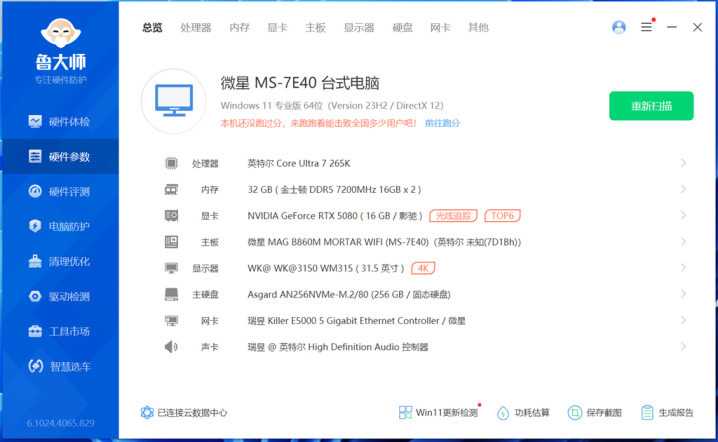
Task: Click 保存截图 to save screenshot
Action: tap(595, 413)
